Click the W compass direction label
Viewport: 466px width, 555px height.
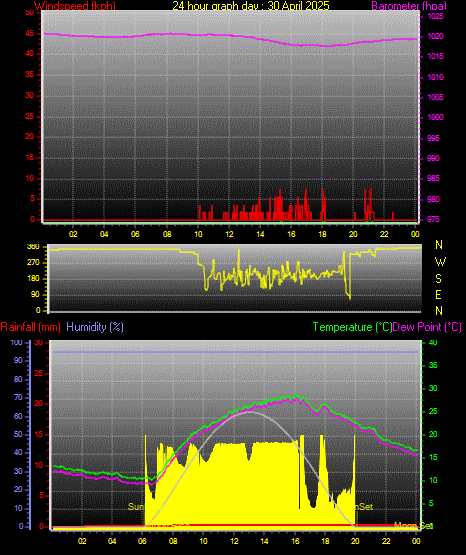pyautogui.click(x=440, y=262)
